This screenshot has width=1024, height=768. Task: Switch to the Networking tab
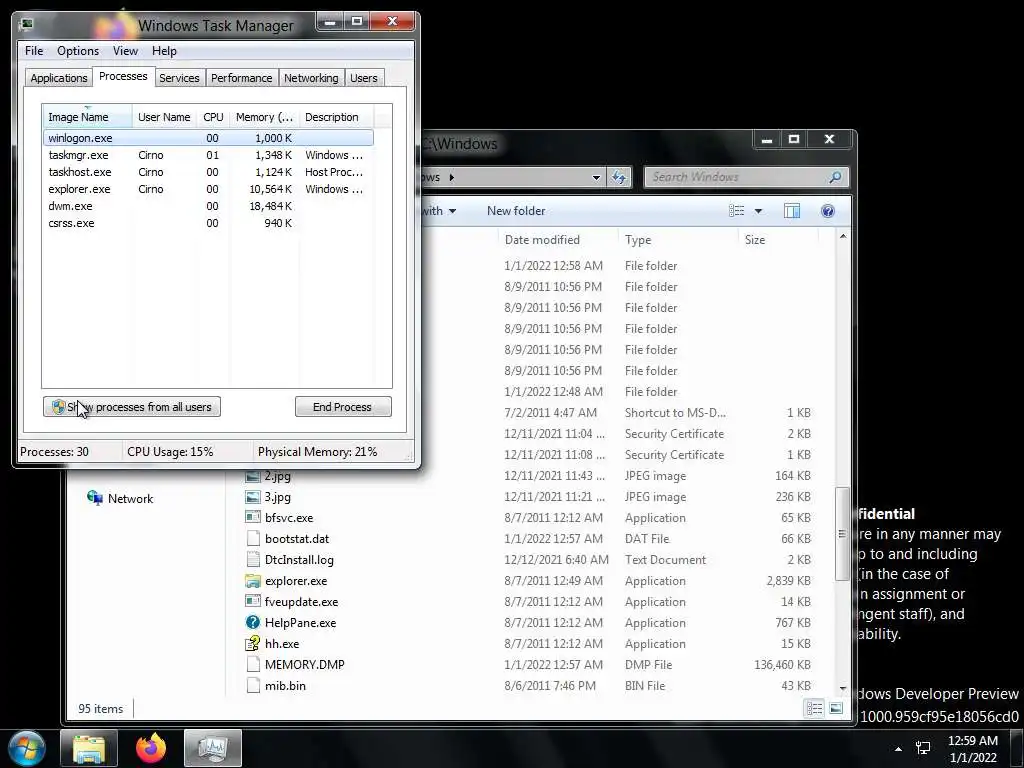tap(311, 78)
